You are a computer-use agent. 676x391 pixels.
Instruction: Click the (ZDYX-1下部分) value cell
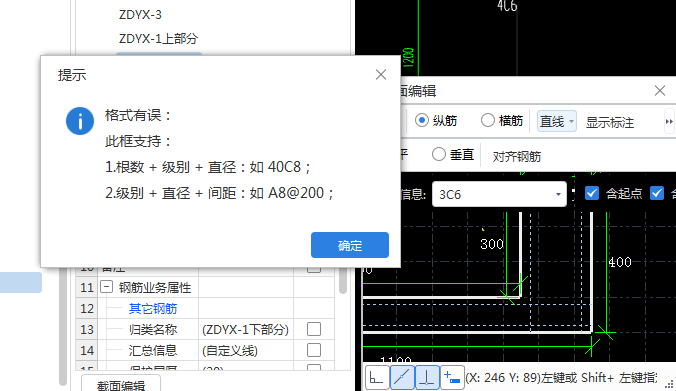pos(245,330)
